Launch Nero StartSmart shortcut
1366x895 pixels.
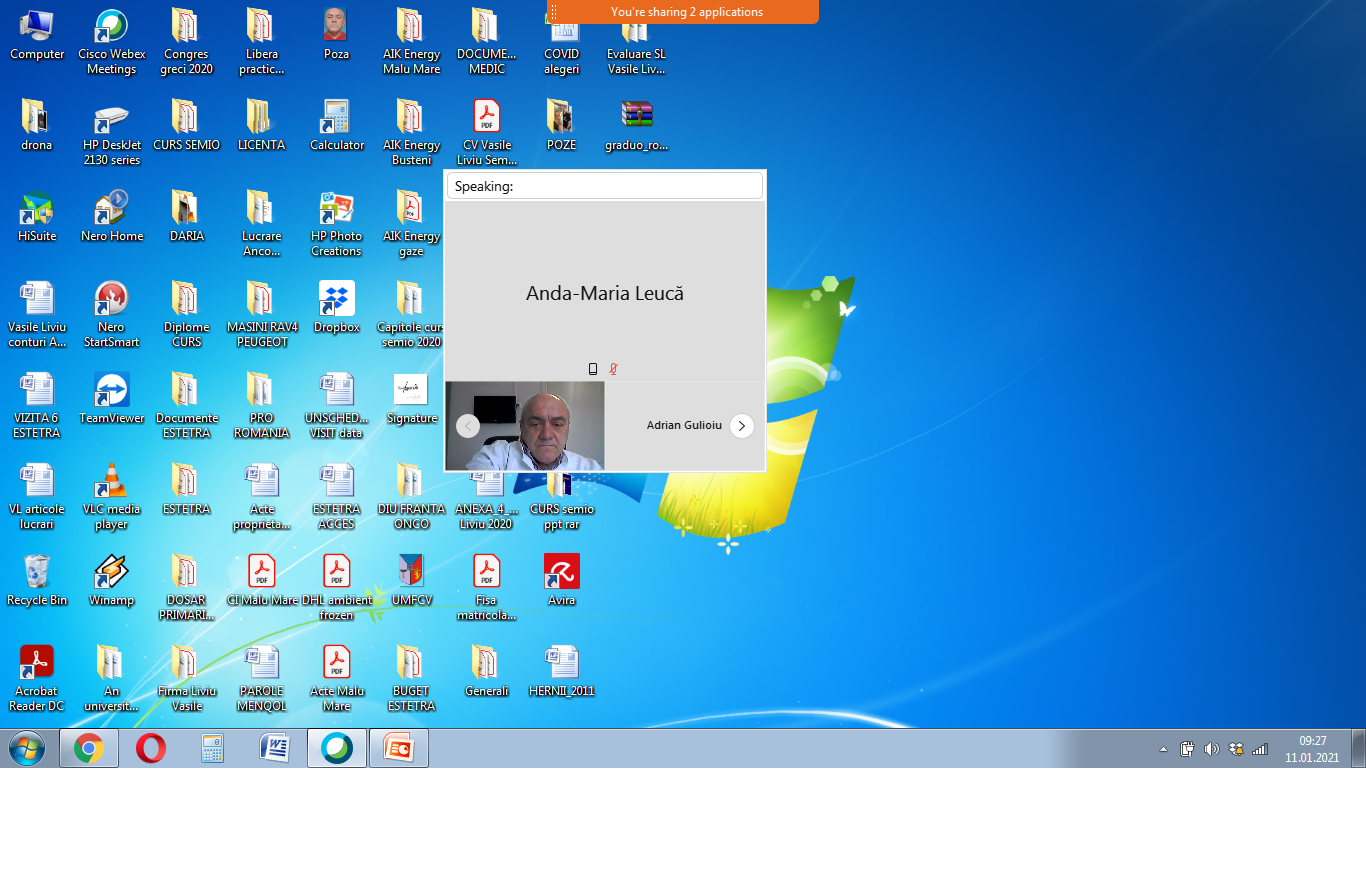point(112,314)
